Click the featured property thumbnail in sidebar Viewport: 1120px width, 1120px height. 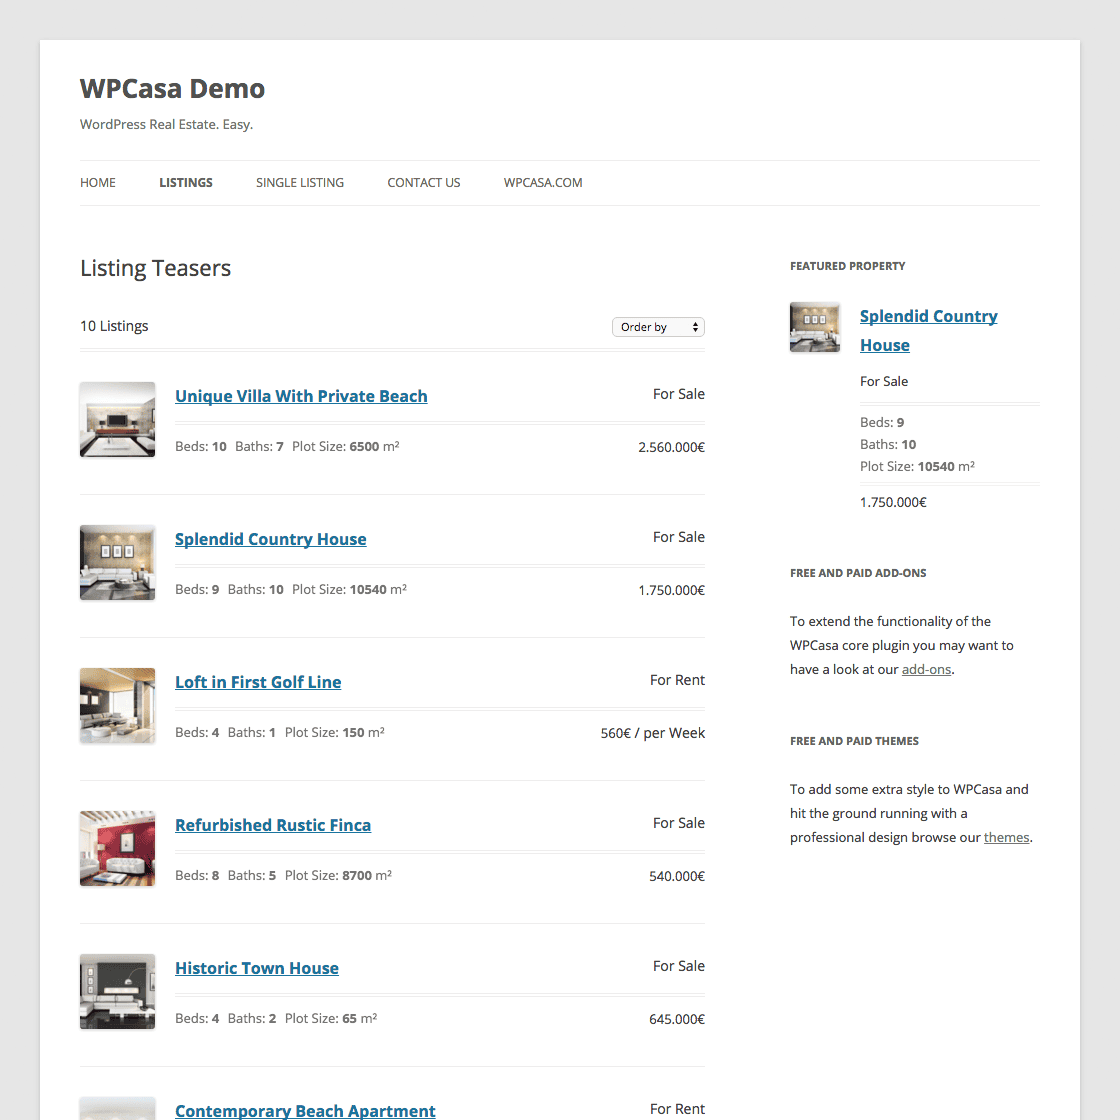(815, 327)
